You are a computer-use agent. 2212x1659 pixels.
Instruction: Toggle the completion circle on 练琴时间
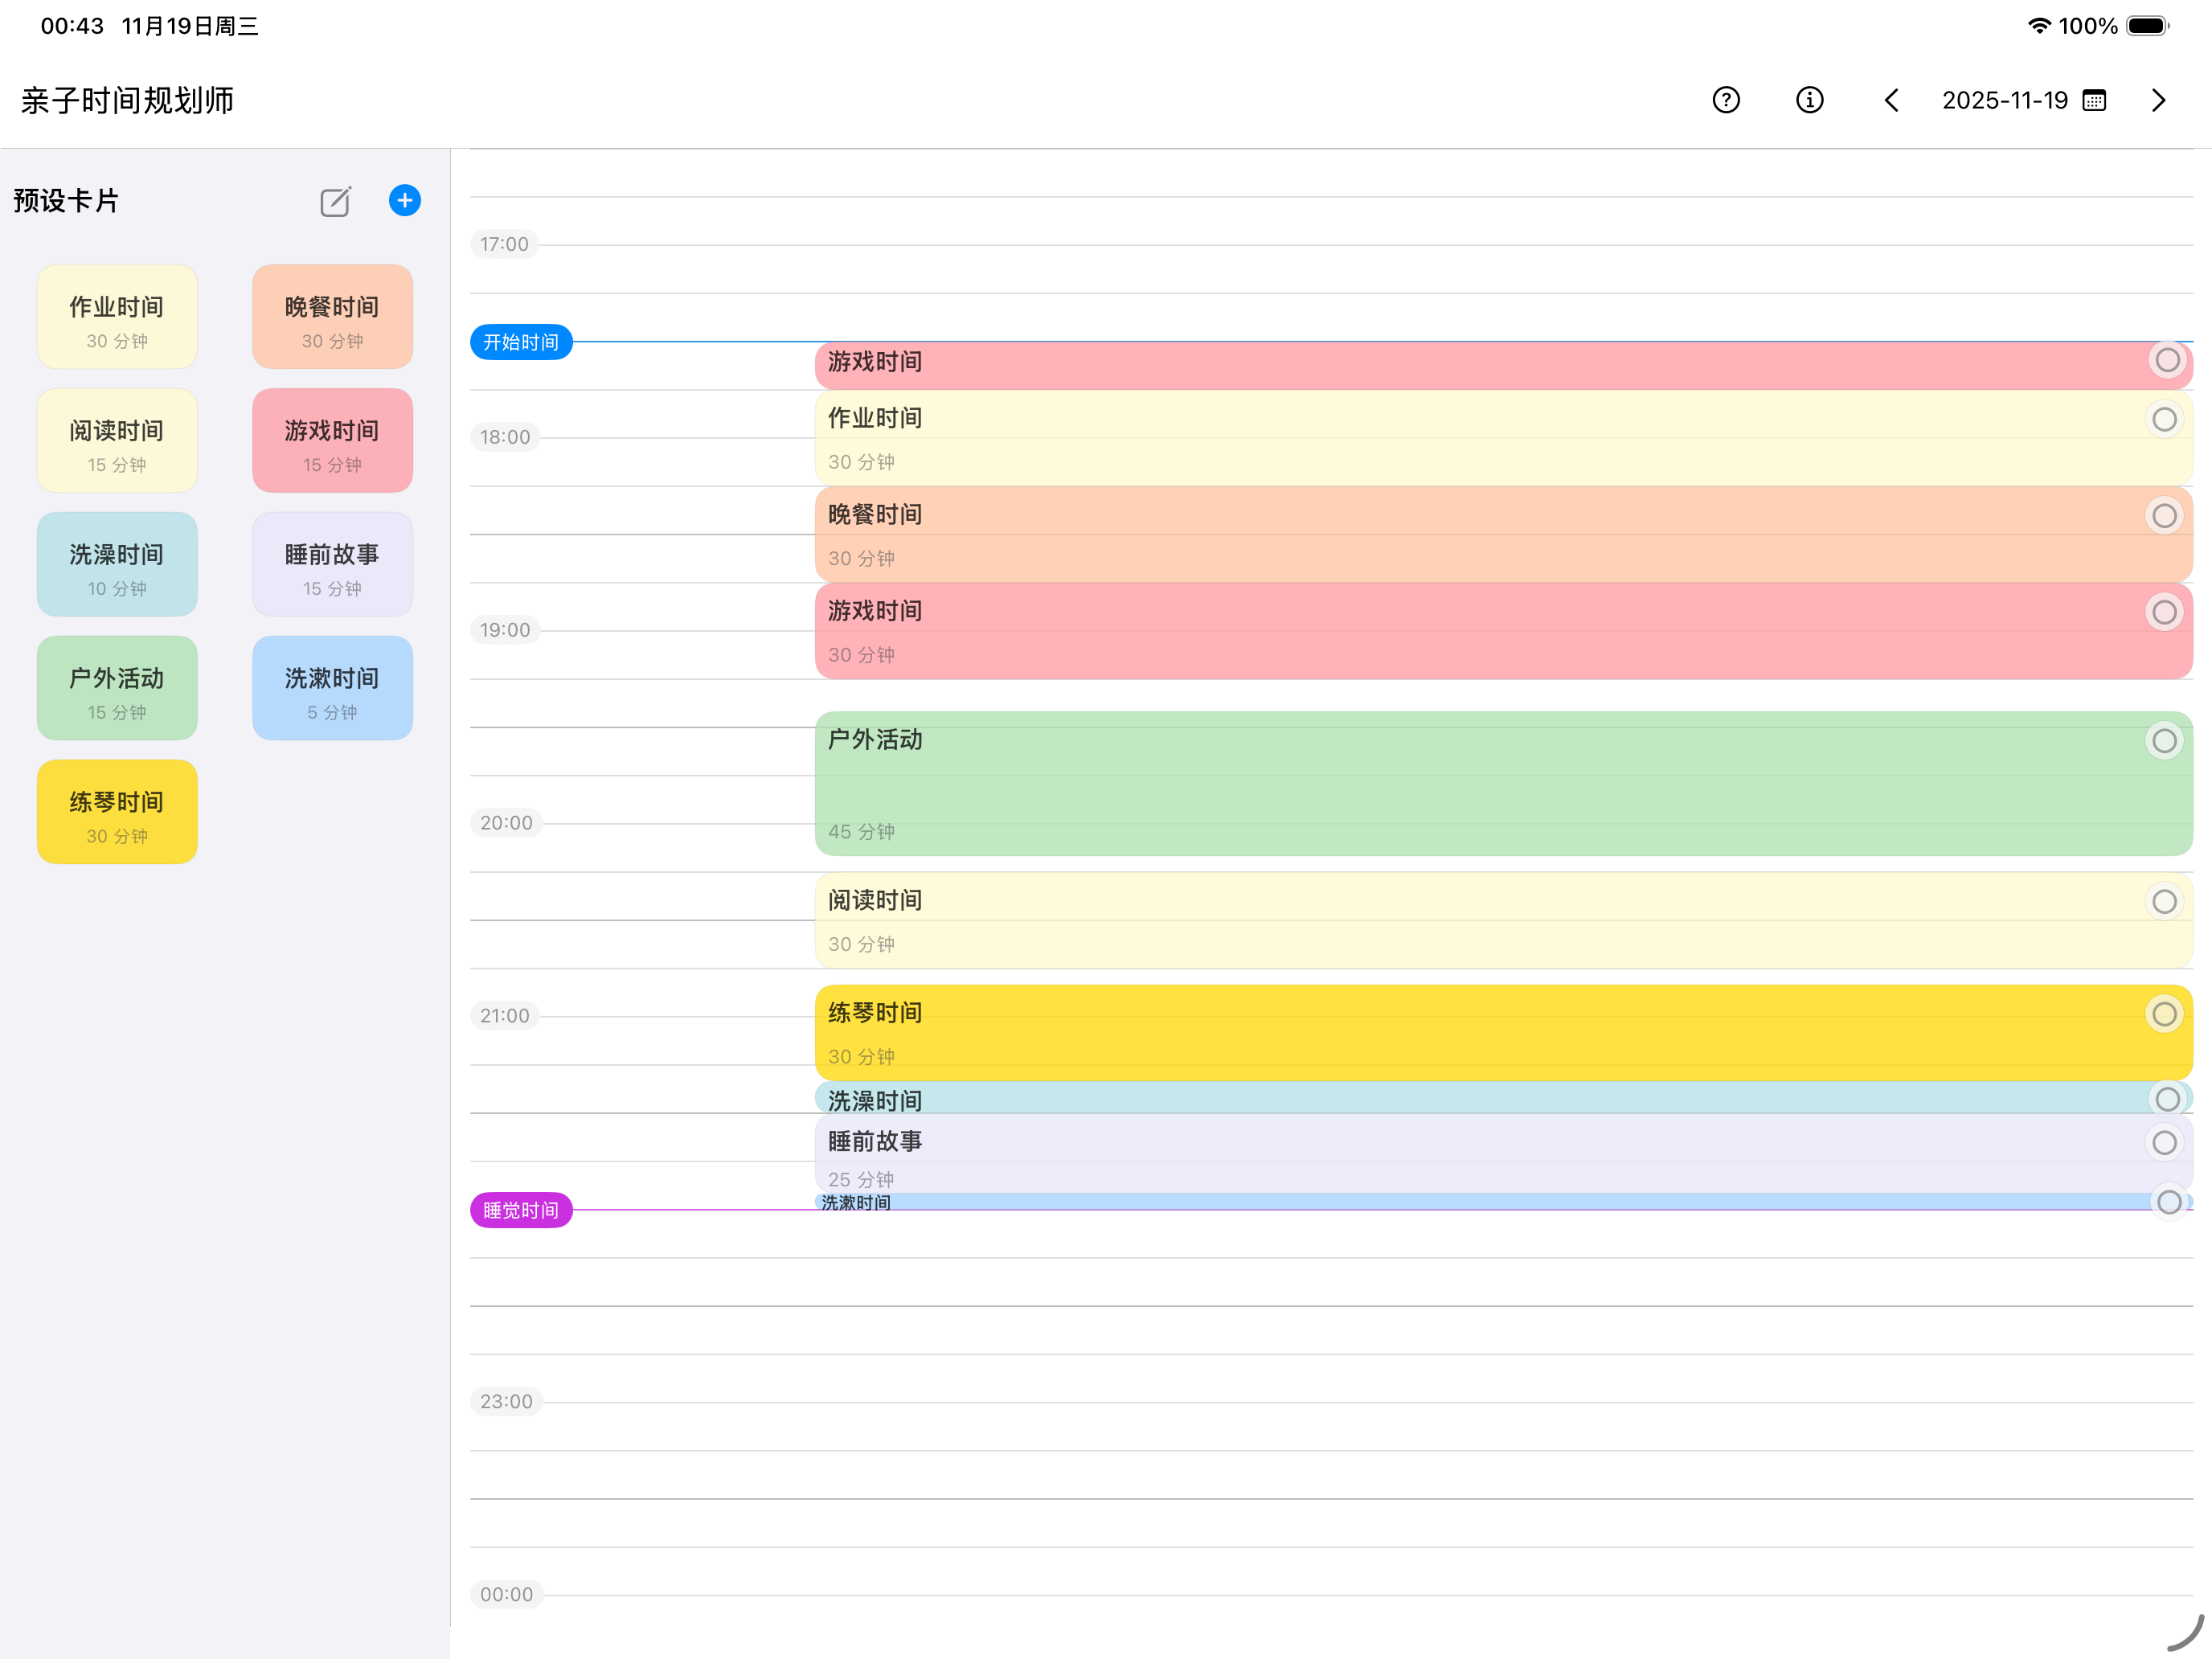[x=2164, y=1013]
